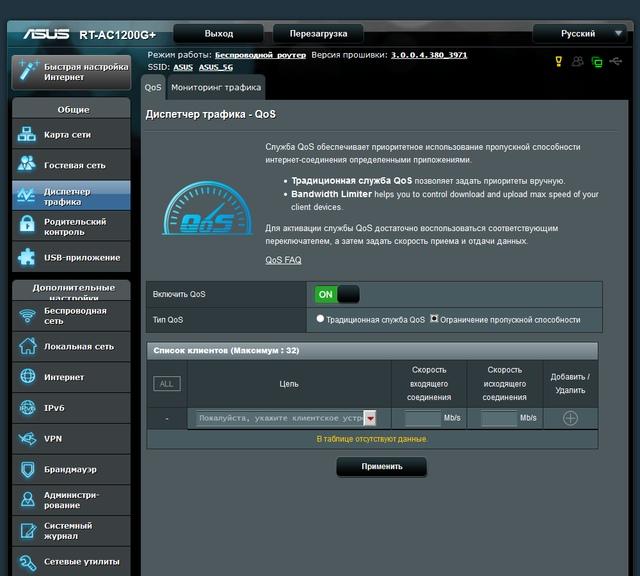Viewport: 640px width, 576px height.
Task: Click the Брандмауэр shield icon
Action: (x=28, y=469)
